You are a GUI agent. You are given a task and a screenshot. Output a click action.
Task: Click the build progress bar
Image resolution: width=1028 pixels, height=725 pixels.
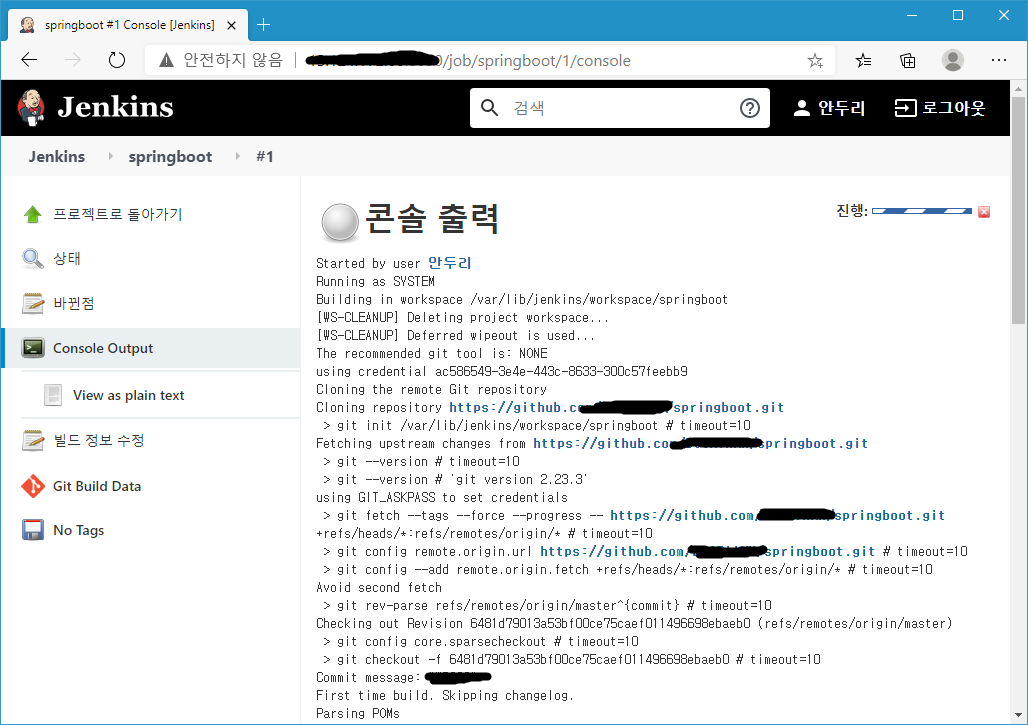tap(922, 211)
